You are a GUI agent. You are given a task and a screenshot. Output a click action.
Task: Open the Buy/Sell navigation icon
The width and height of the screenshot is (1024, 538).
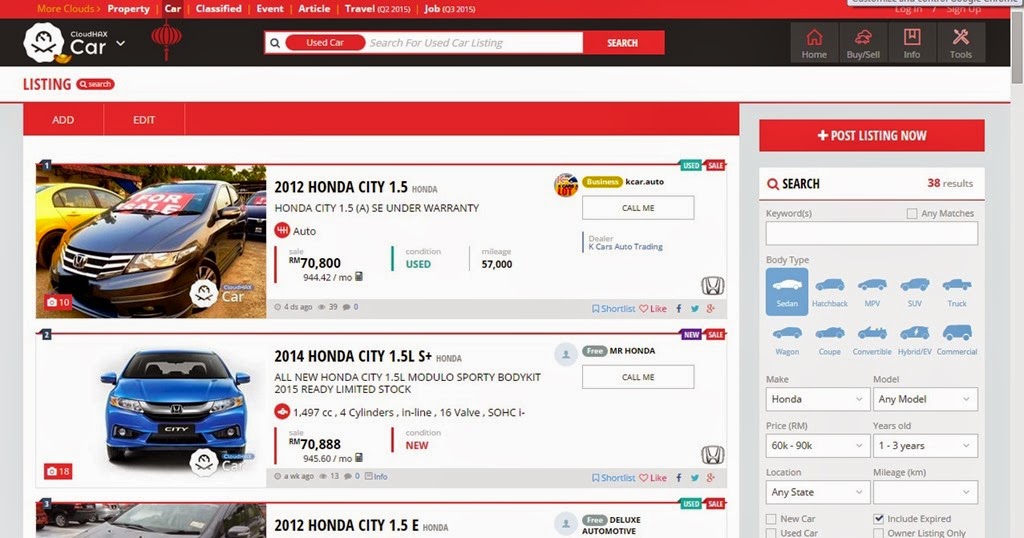pyautogui.click(x=863, y=43)
